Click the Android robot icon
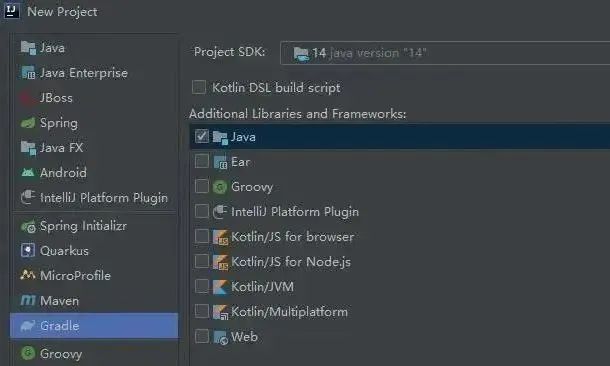Screen dimensions: 610x366 [x=28, y=172]
